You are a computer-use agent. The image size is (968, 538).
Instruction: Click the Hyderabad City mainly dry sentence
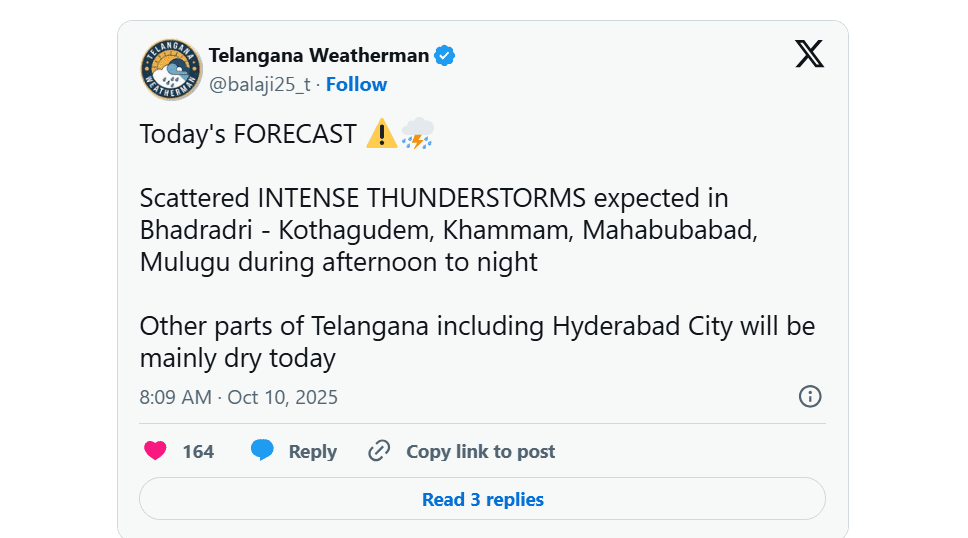pyautogui.click(x=477, y=342)
